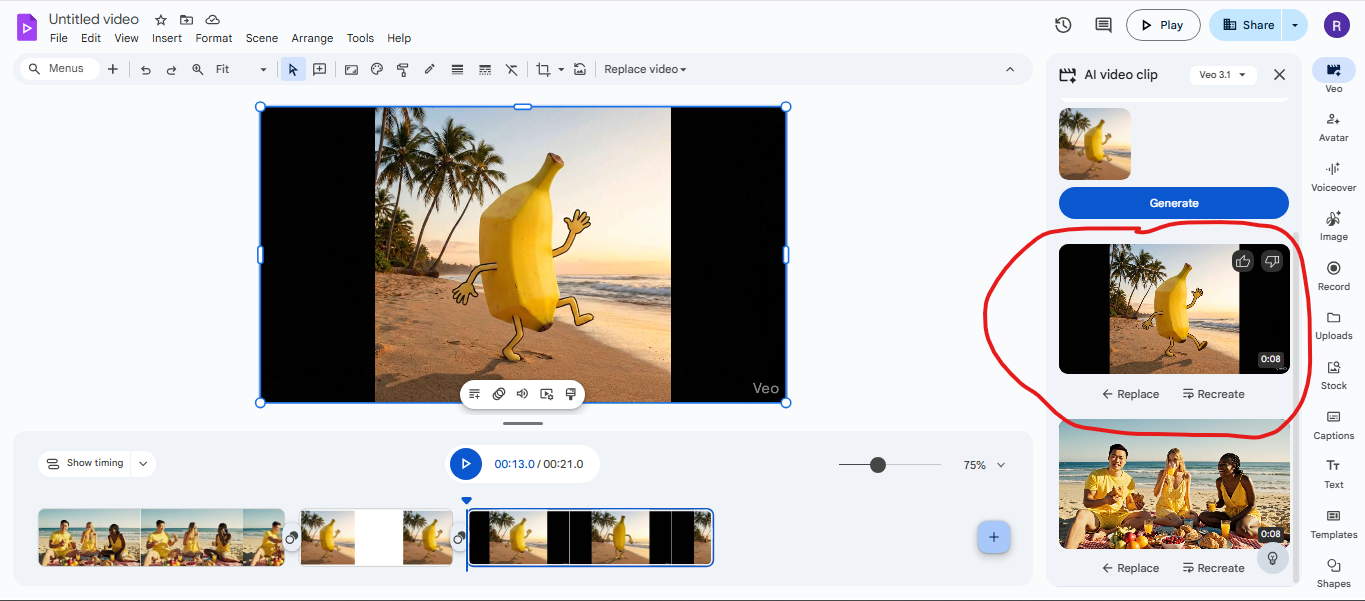
Task: Open the Voiceover panel in sidebar
Action: click(x=1333, y=176)
